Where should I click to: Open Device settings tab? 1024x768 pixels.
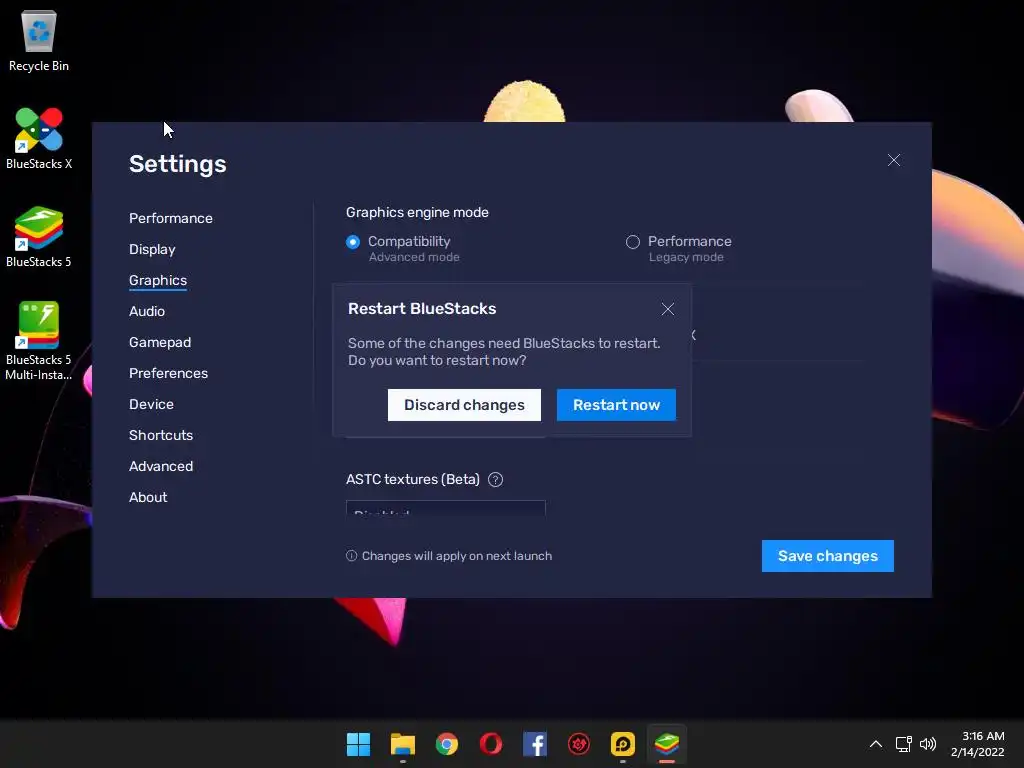coord(151,404)
